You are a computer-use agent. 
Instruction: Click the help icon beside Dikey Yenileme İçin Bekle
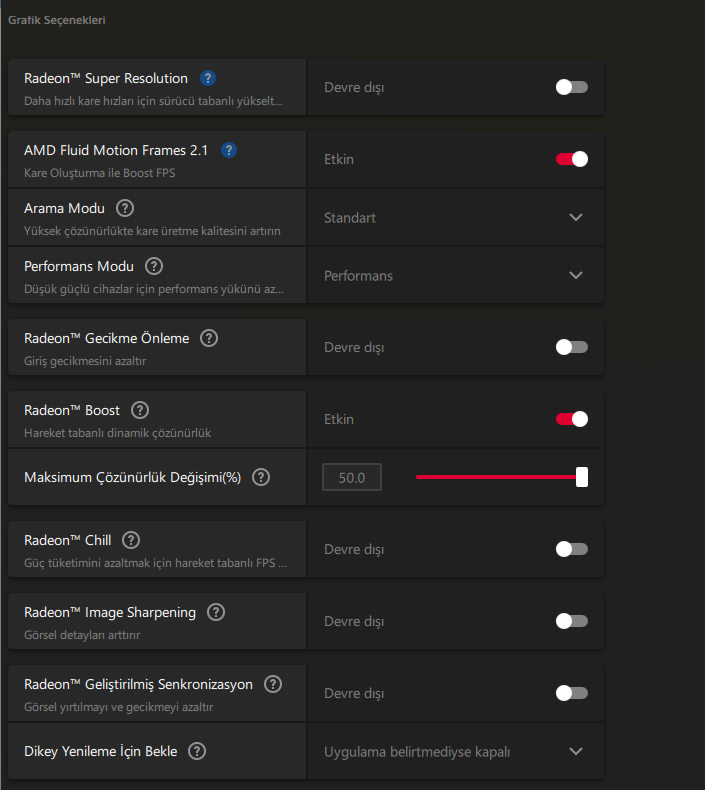click(197, 751)
